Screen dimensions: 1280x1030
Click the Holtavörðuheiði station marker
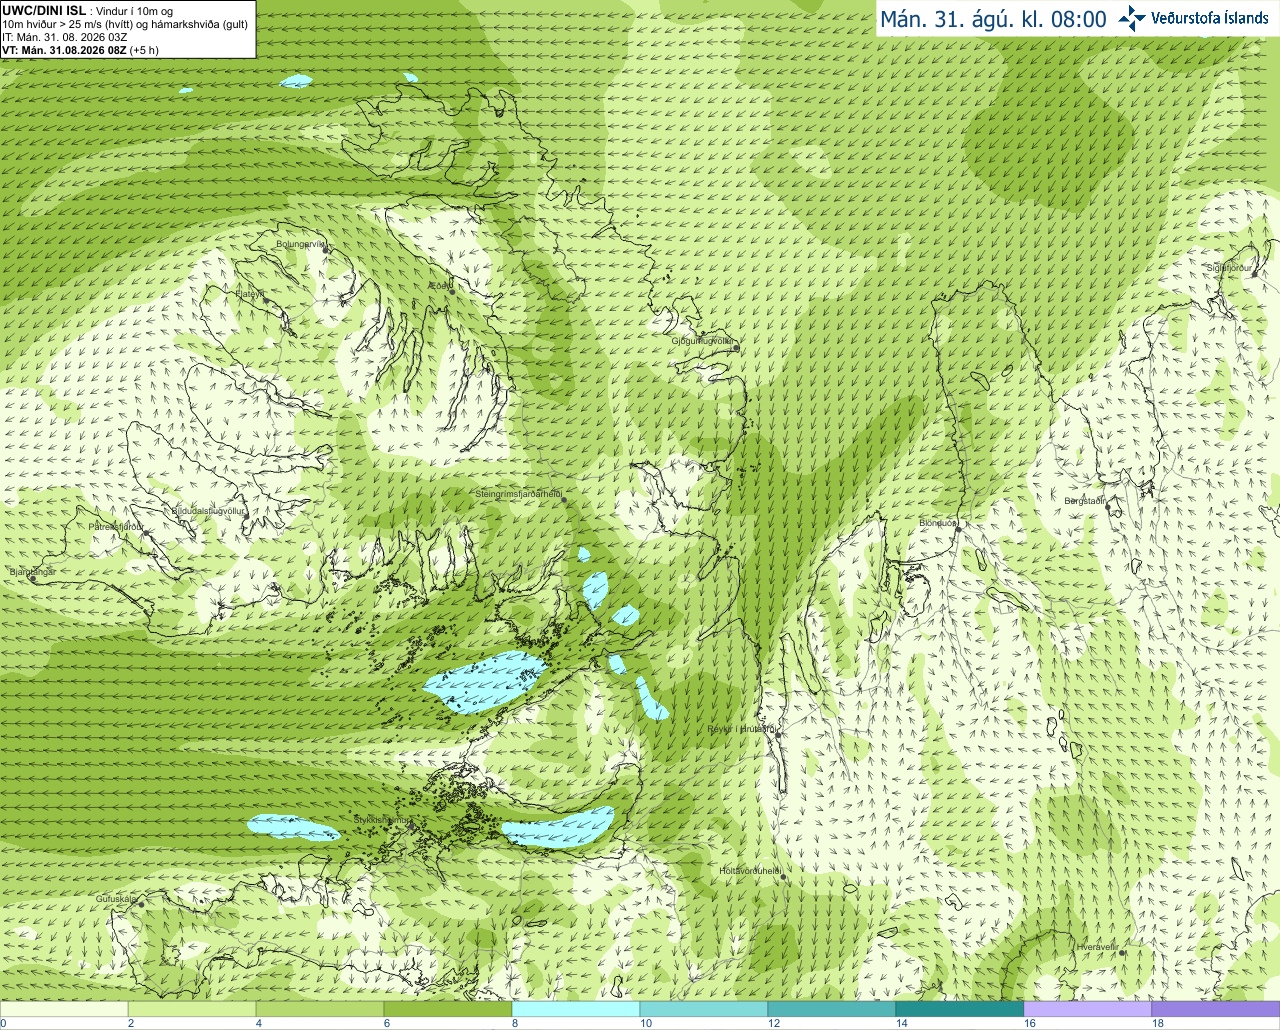point(783,877)
